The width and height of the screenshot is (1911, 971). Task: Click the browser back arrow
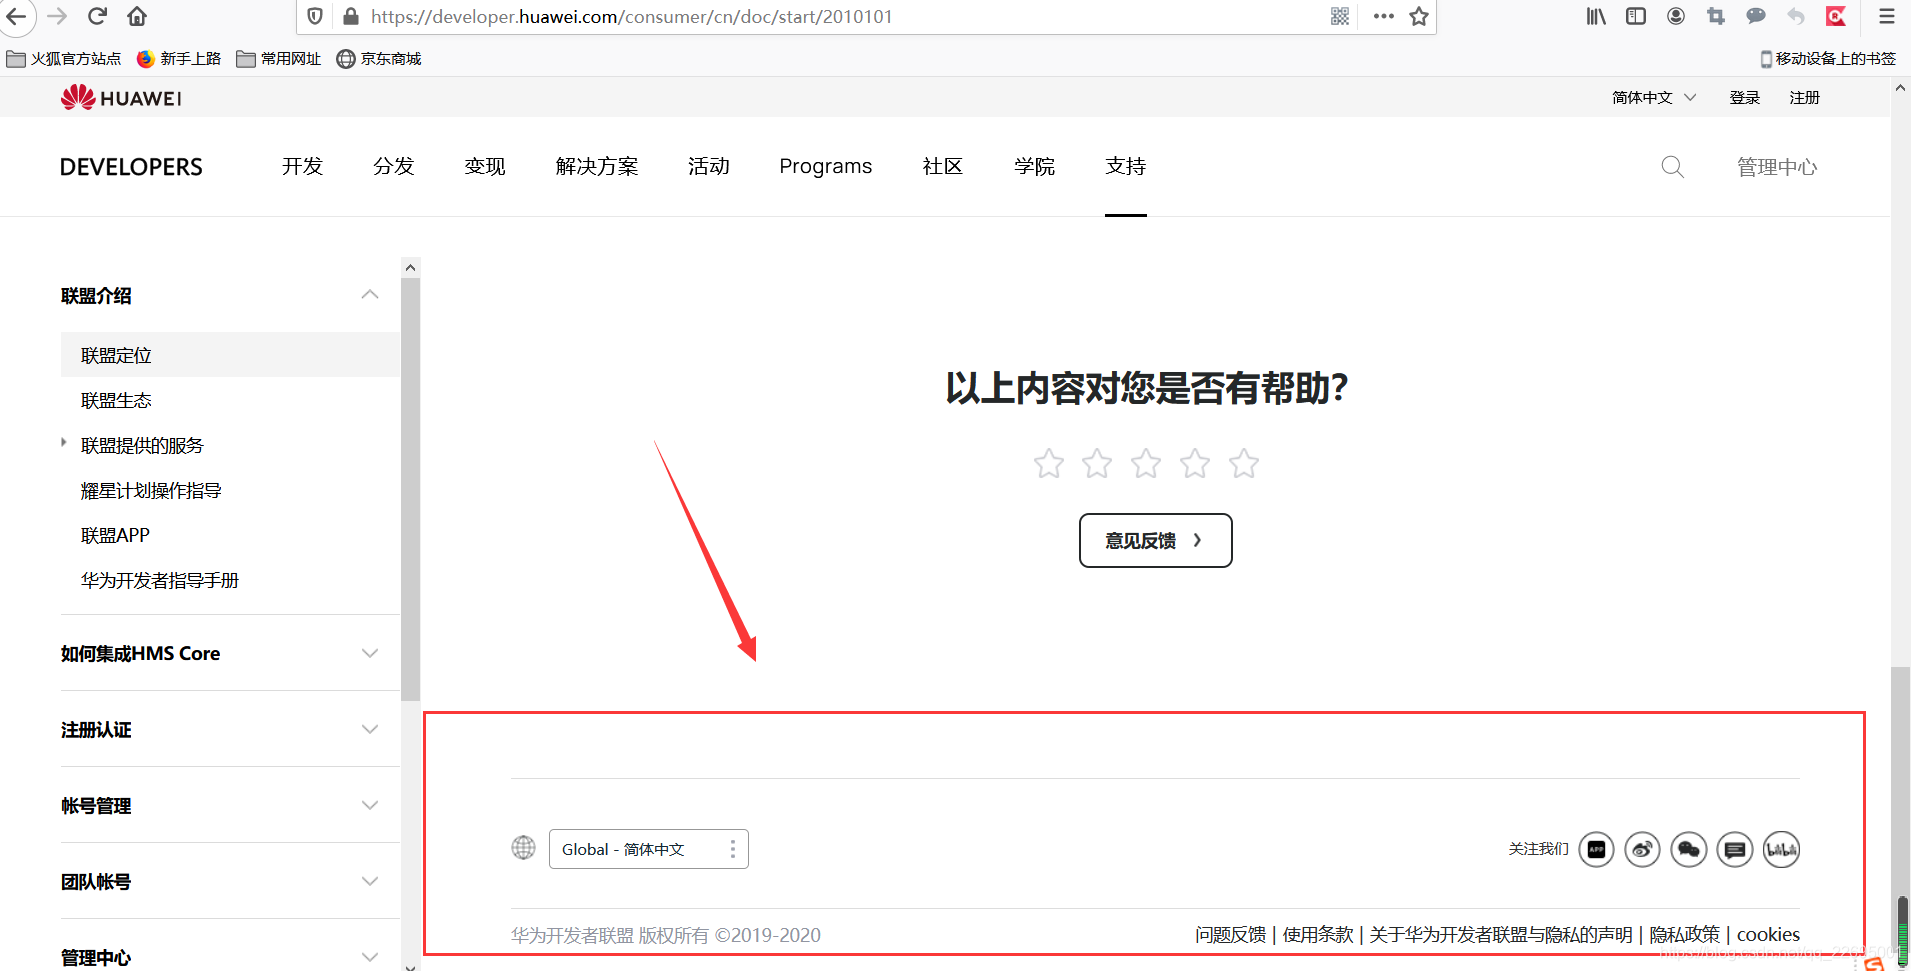(x=16, y=16)
